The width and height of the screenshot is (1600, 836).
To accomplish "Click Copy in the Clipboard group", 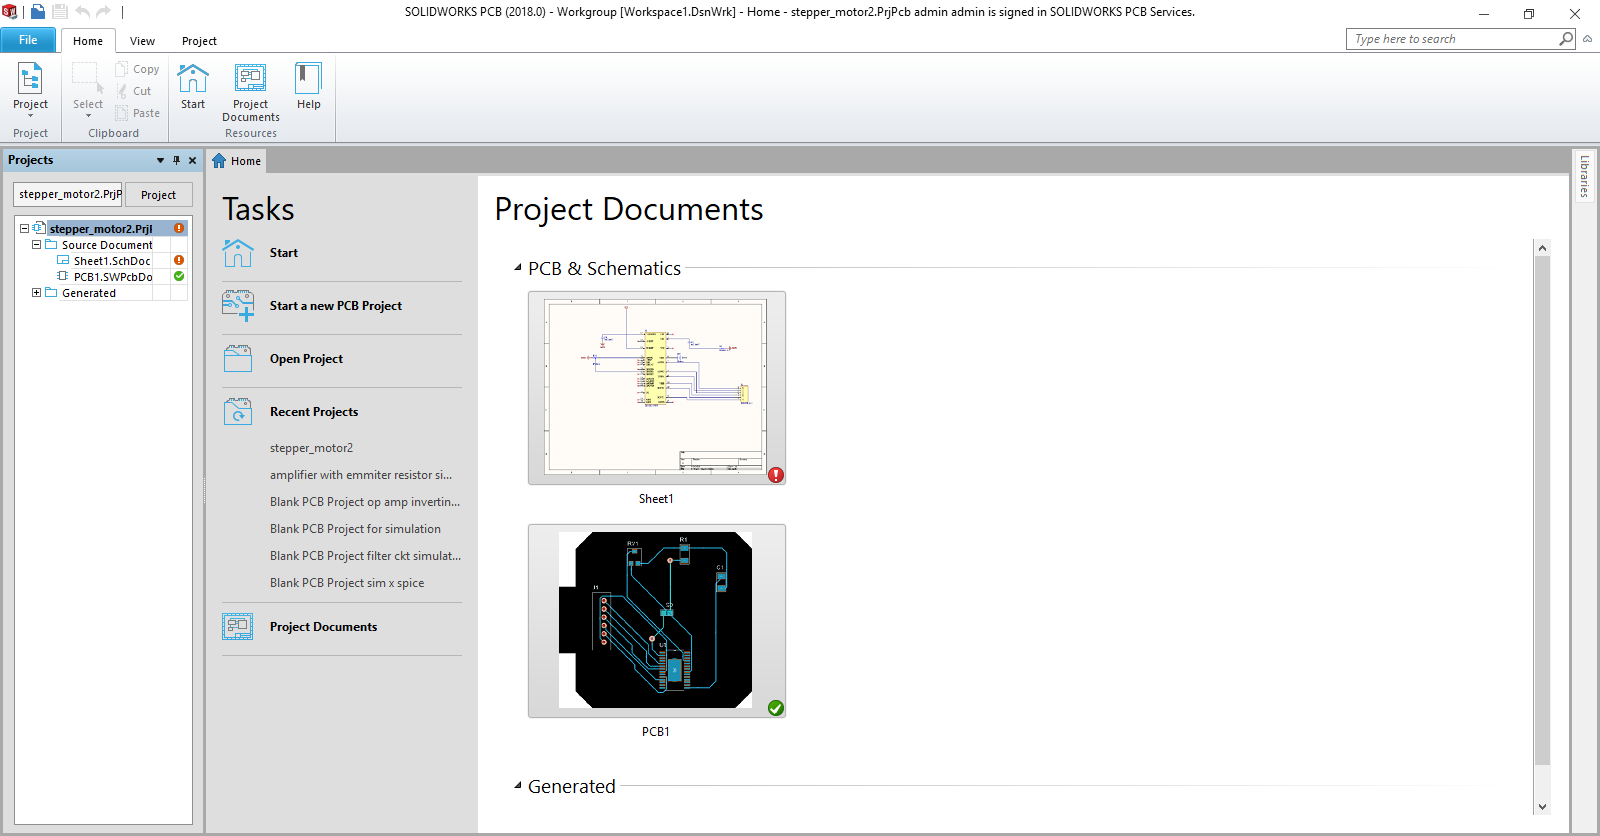I will [x=137, y=69].
